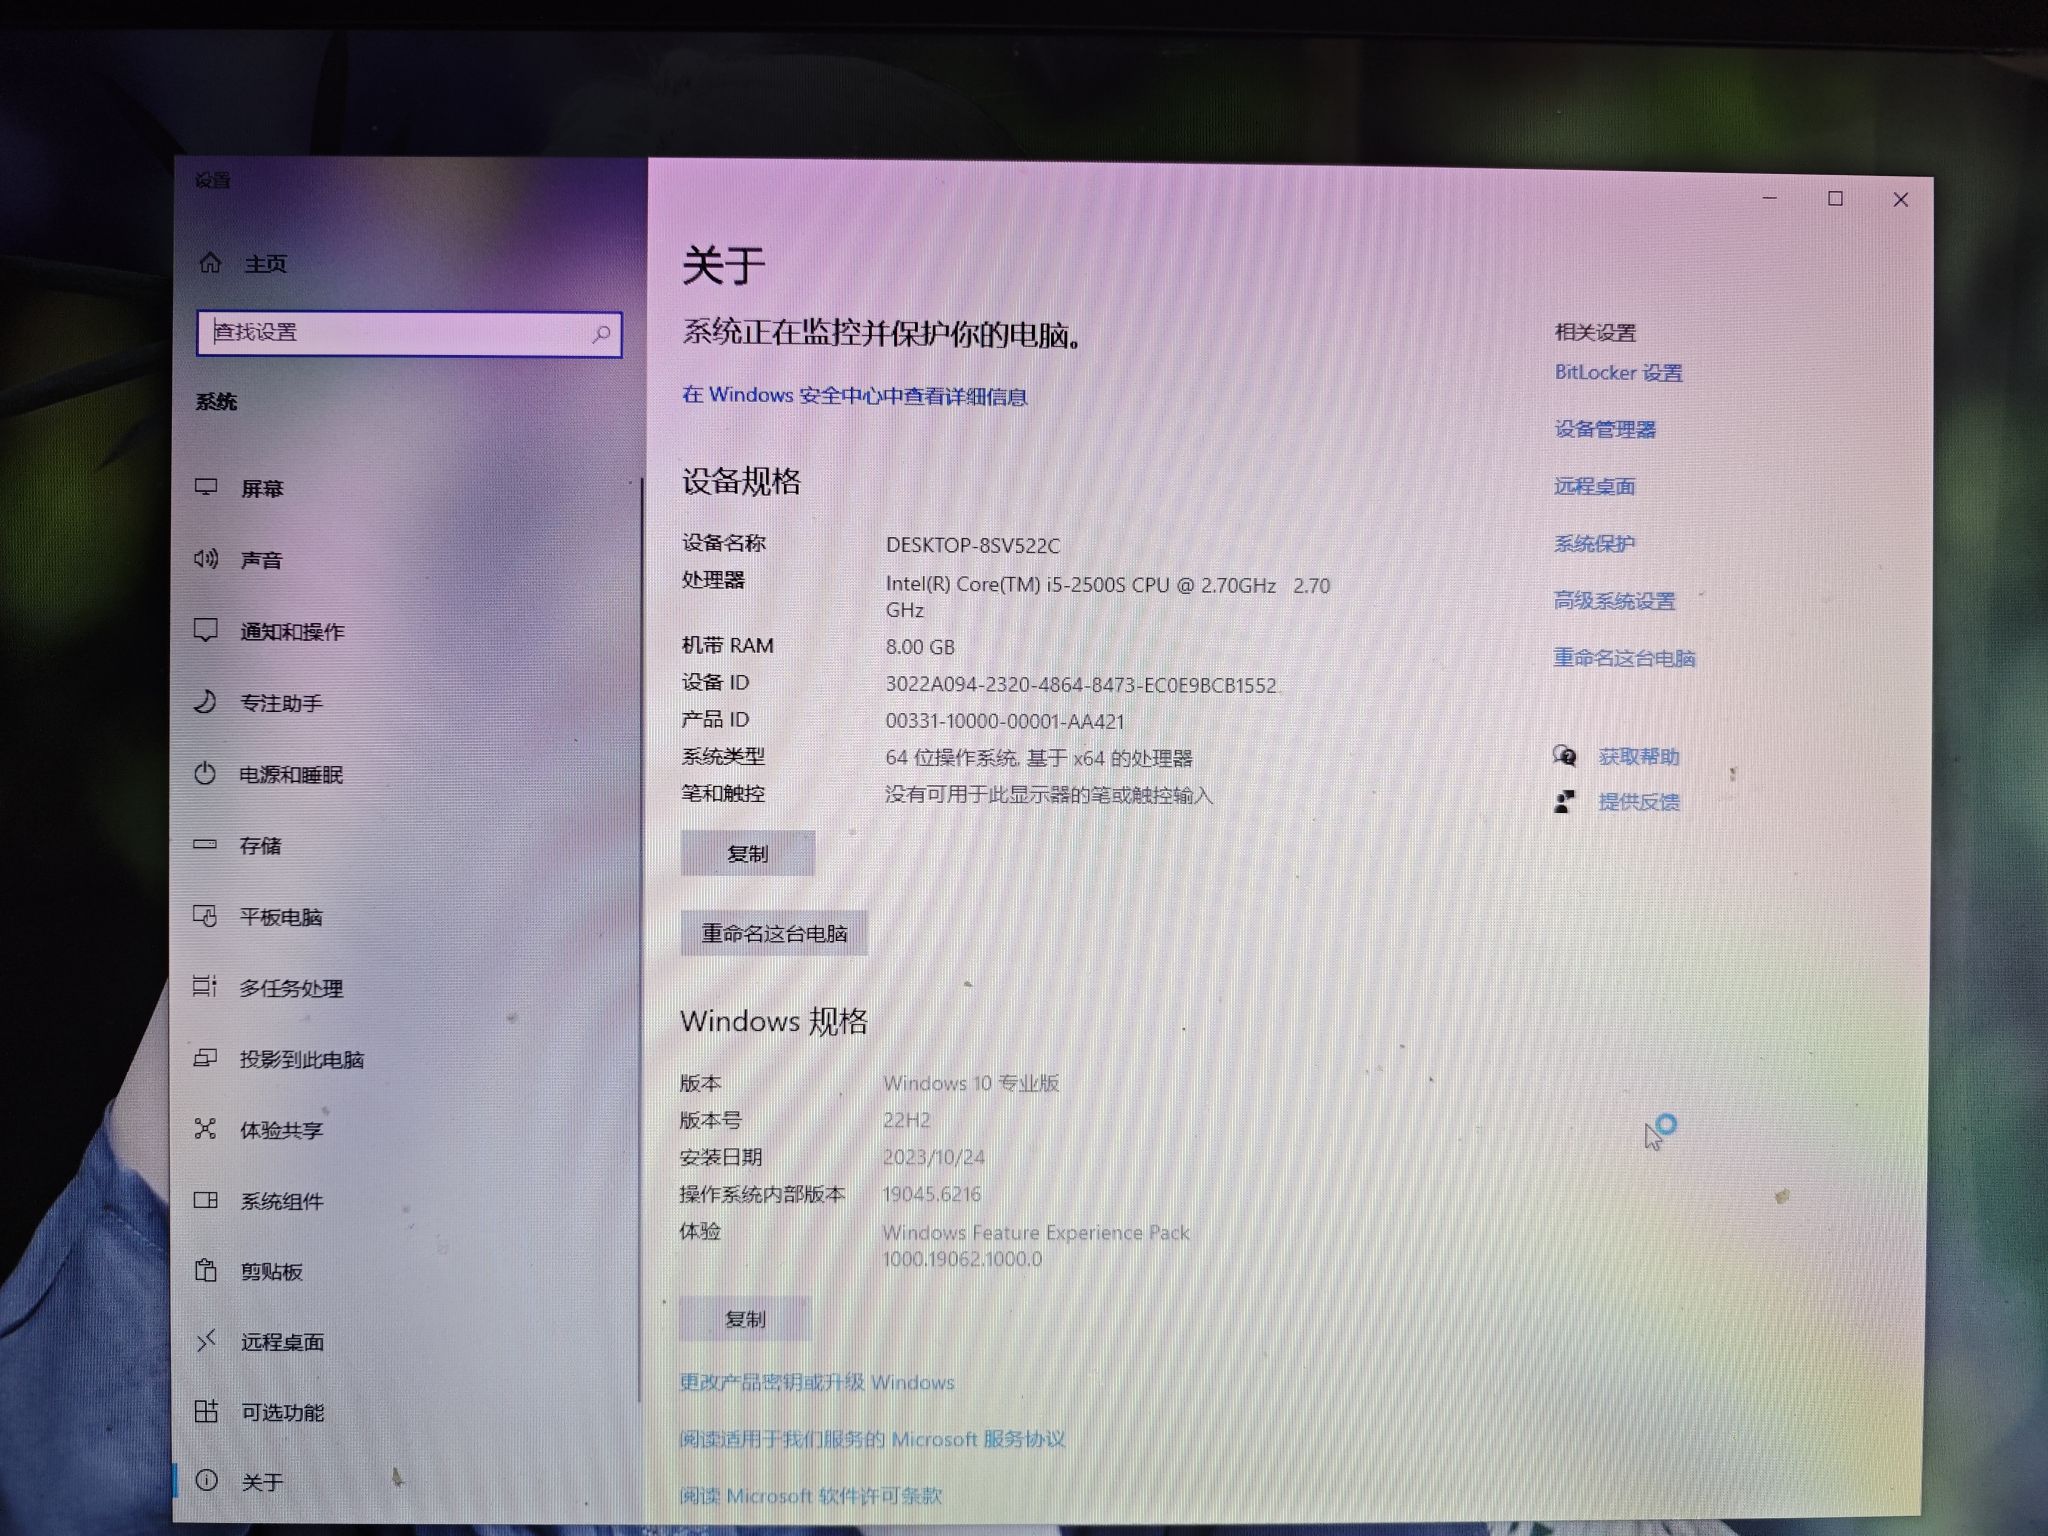Select the 屏幕 display icon
2048x1536 pixels.
click(x=206, y=487)
